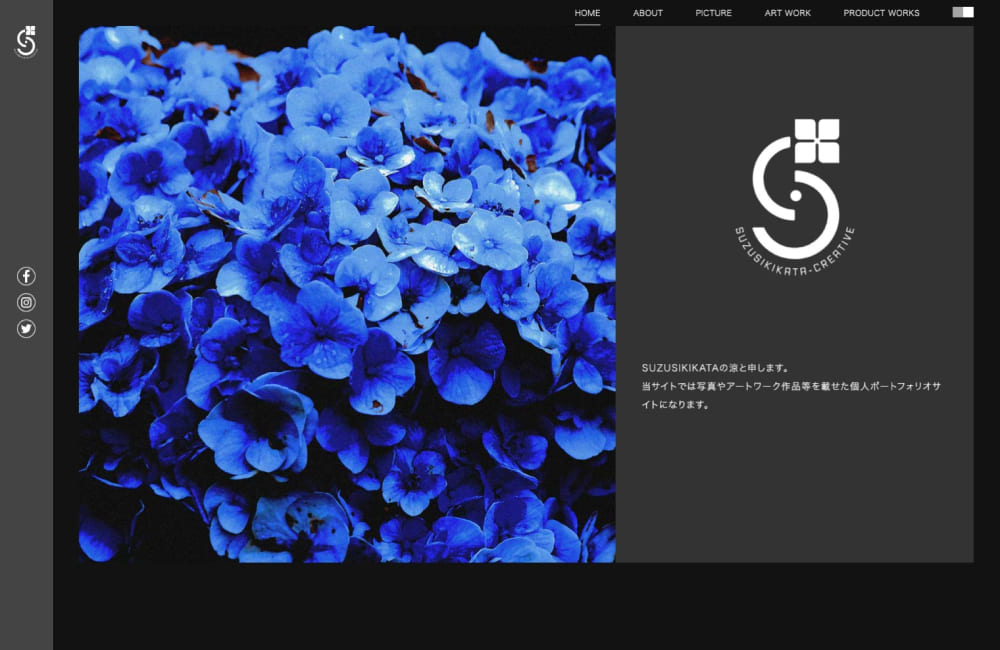The width and height of the screenshot is (1000, 650).
Task: Click the final text line 'イトになります。'
Action: coord(676,405)
